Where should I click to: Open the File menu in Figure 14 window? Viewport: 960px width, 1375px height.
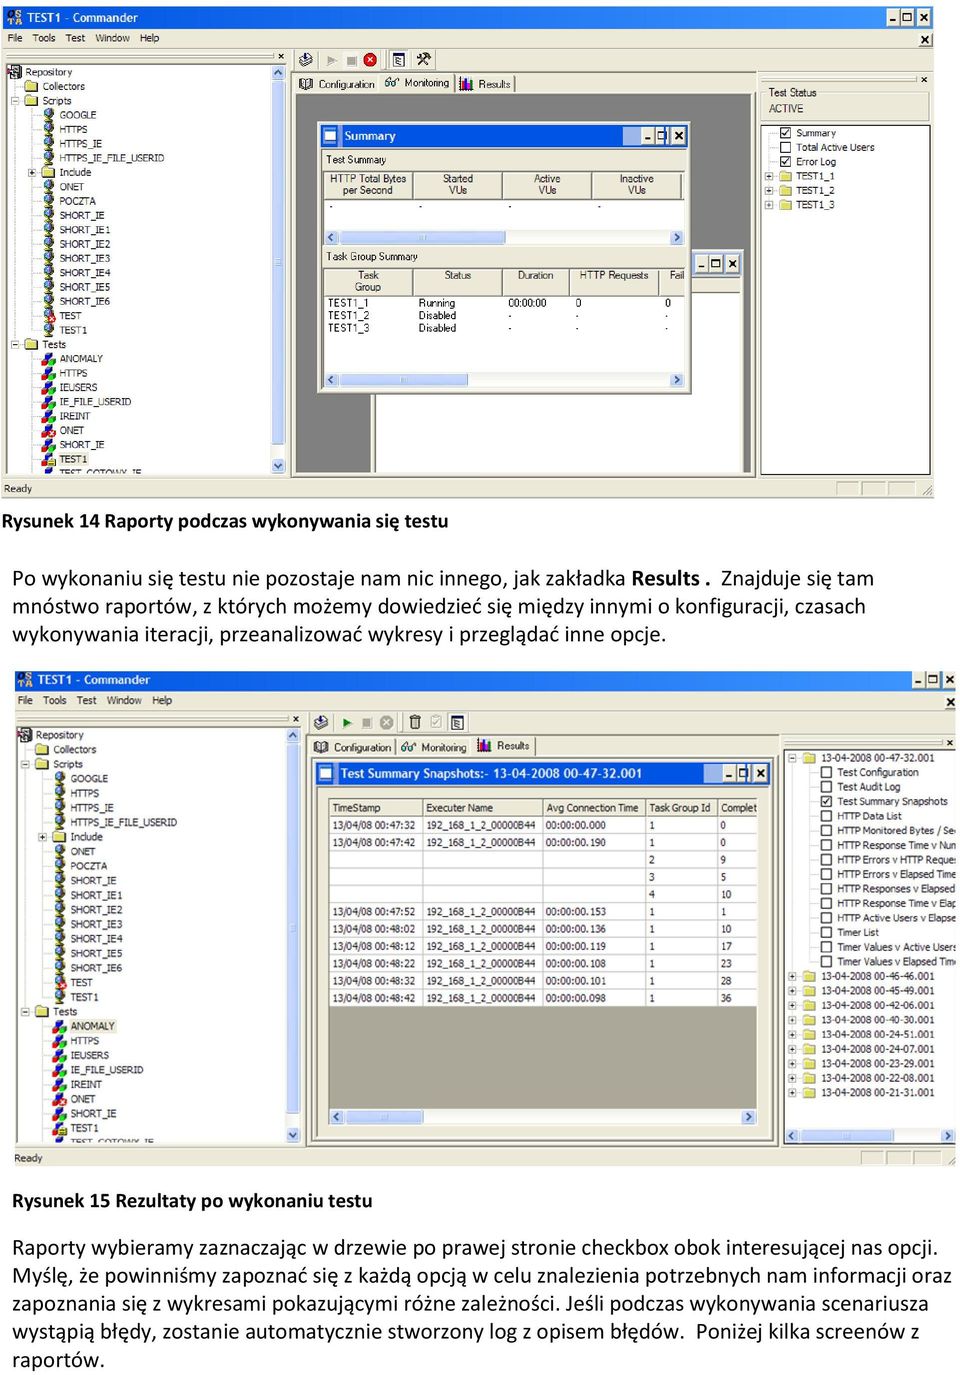tap(15, 38)
